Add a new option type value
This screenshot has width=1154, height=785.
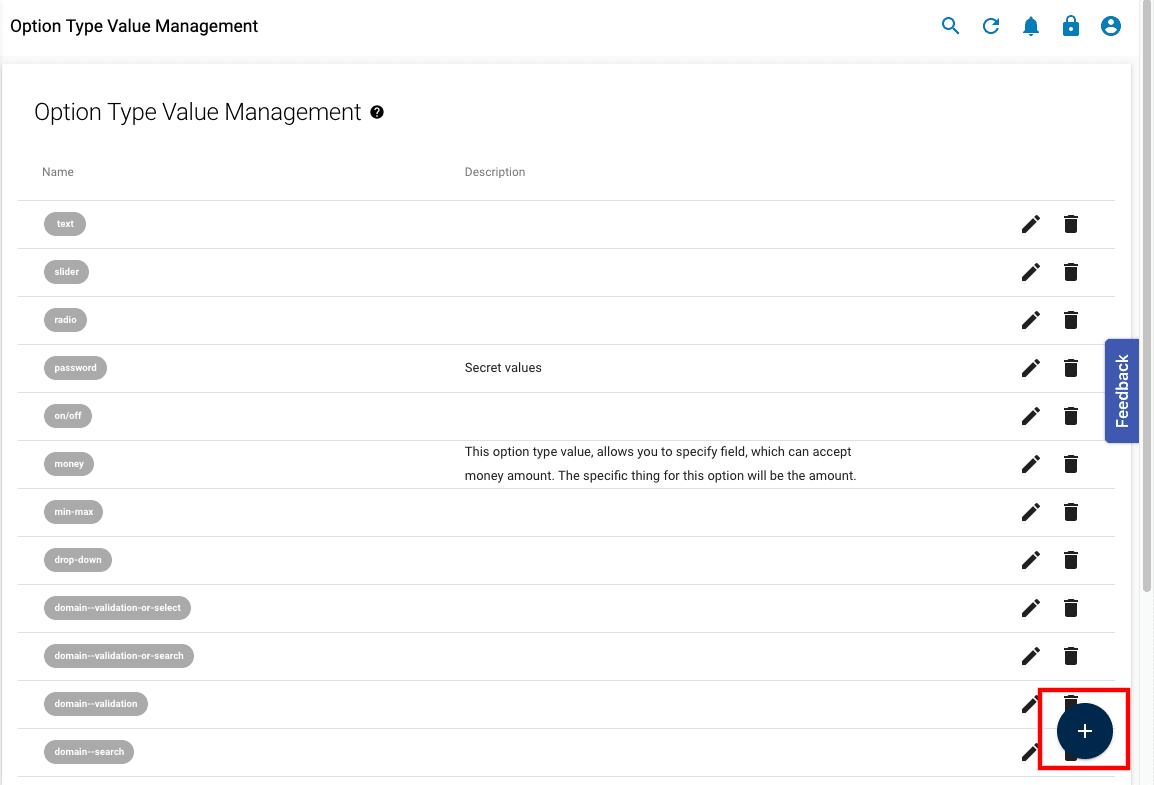(1084, 731)
